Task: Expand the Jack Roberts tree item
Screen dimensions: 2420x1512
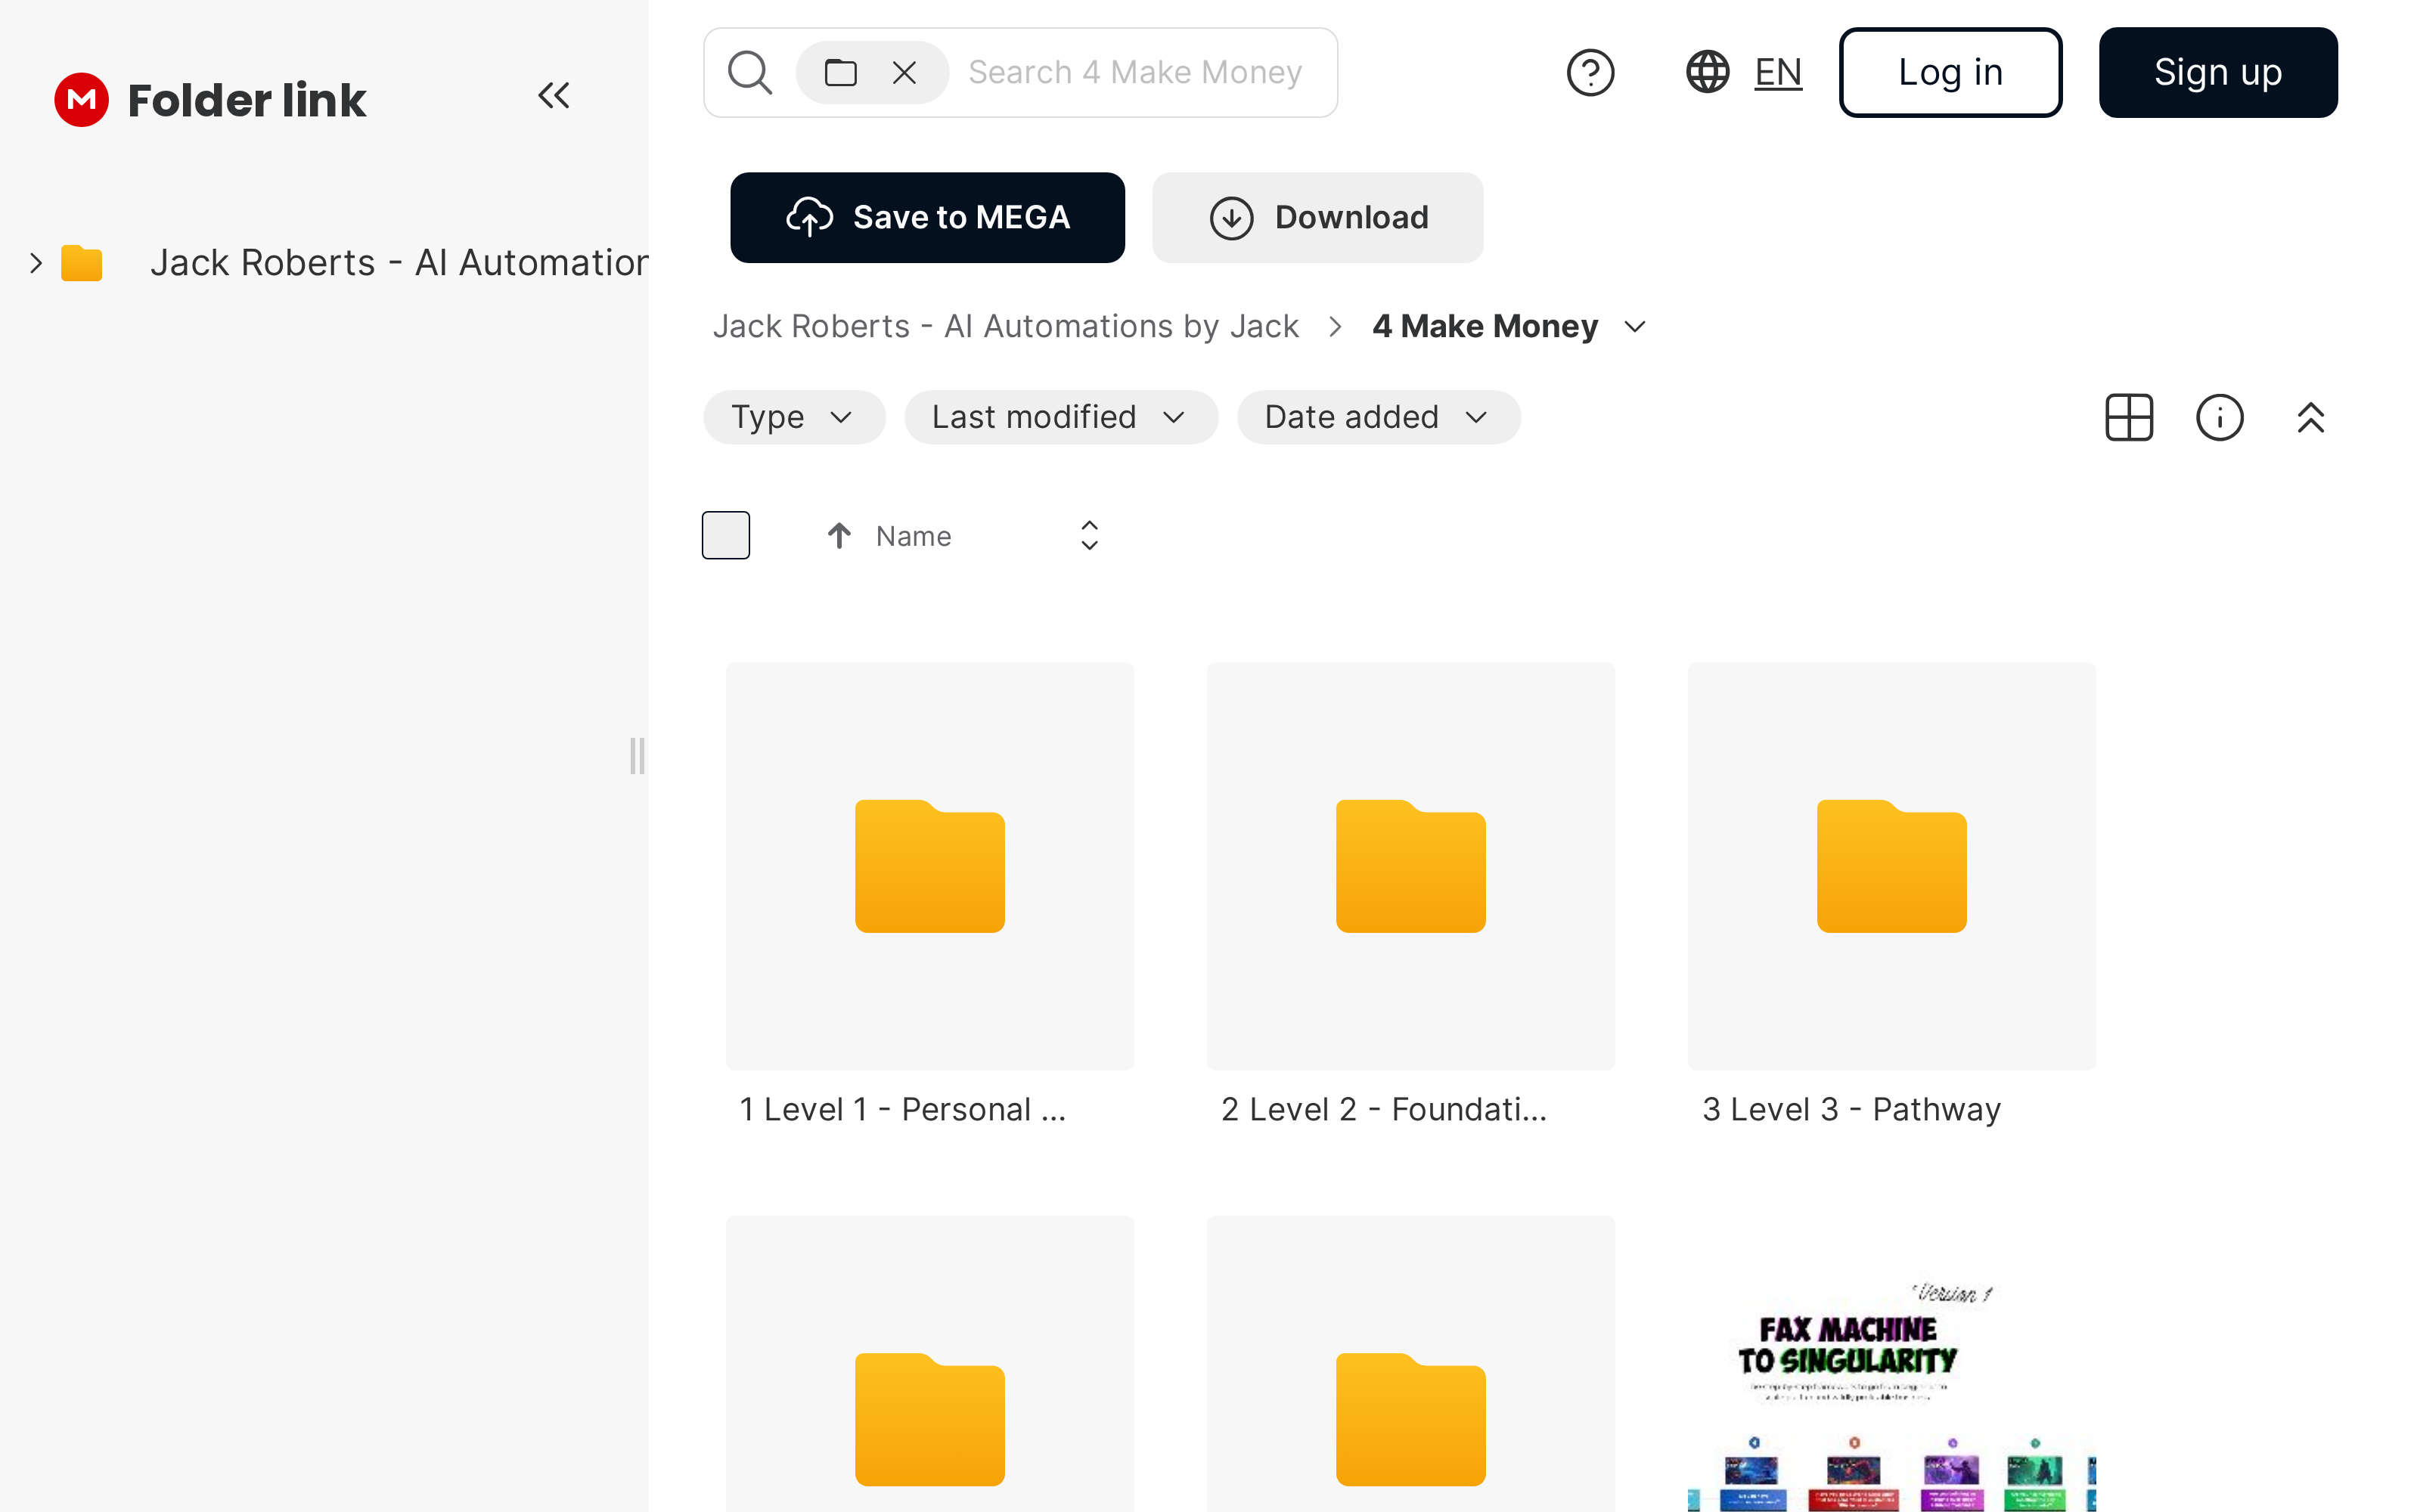Action: tap(36, 263)
